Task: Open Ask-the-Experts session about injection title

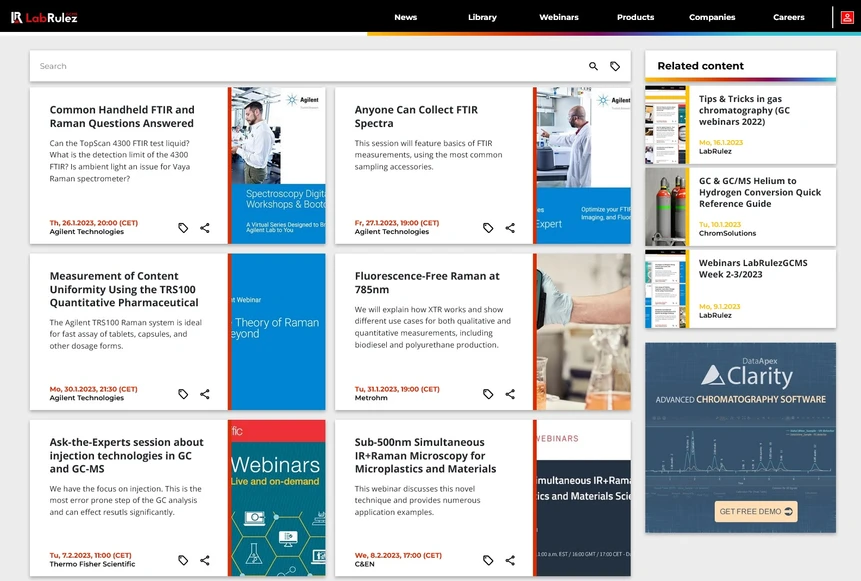Action: 126,455
